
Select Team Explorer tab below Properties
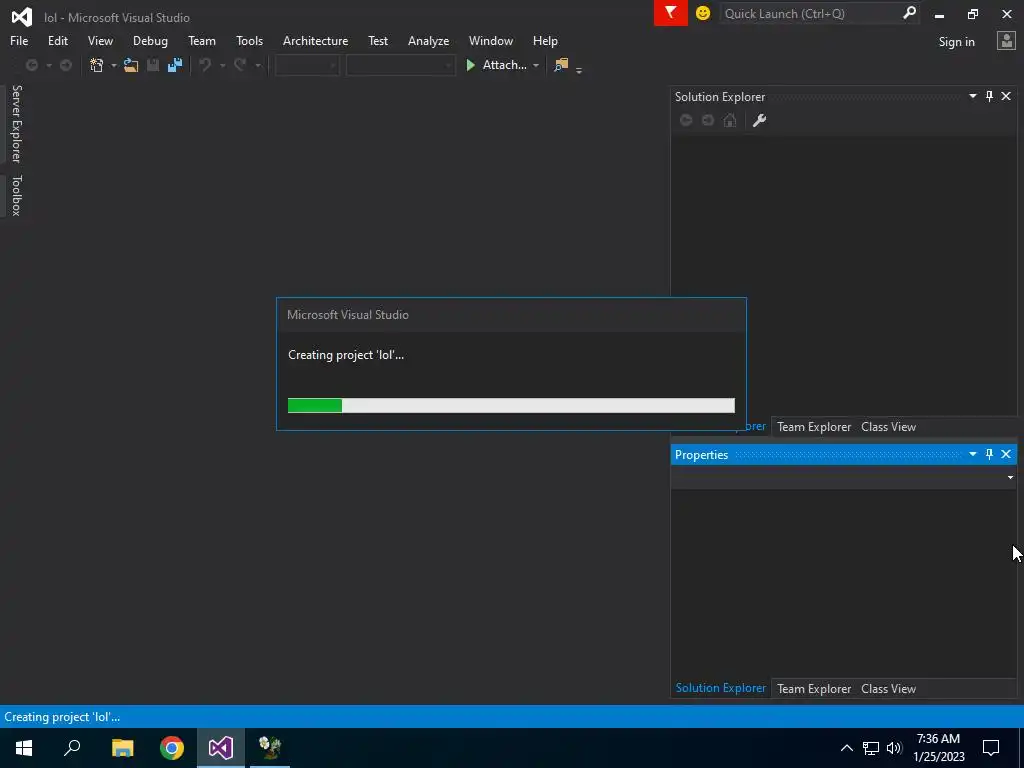coord(814,688)
